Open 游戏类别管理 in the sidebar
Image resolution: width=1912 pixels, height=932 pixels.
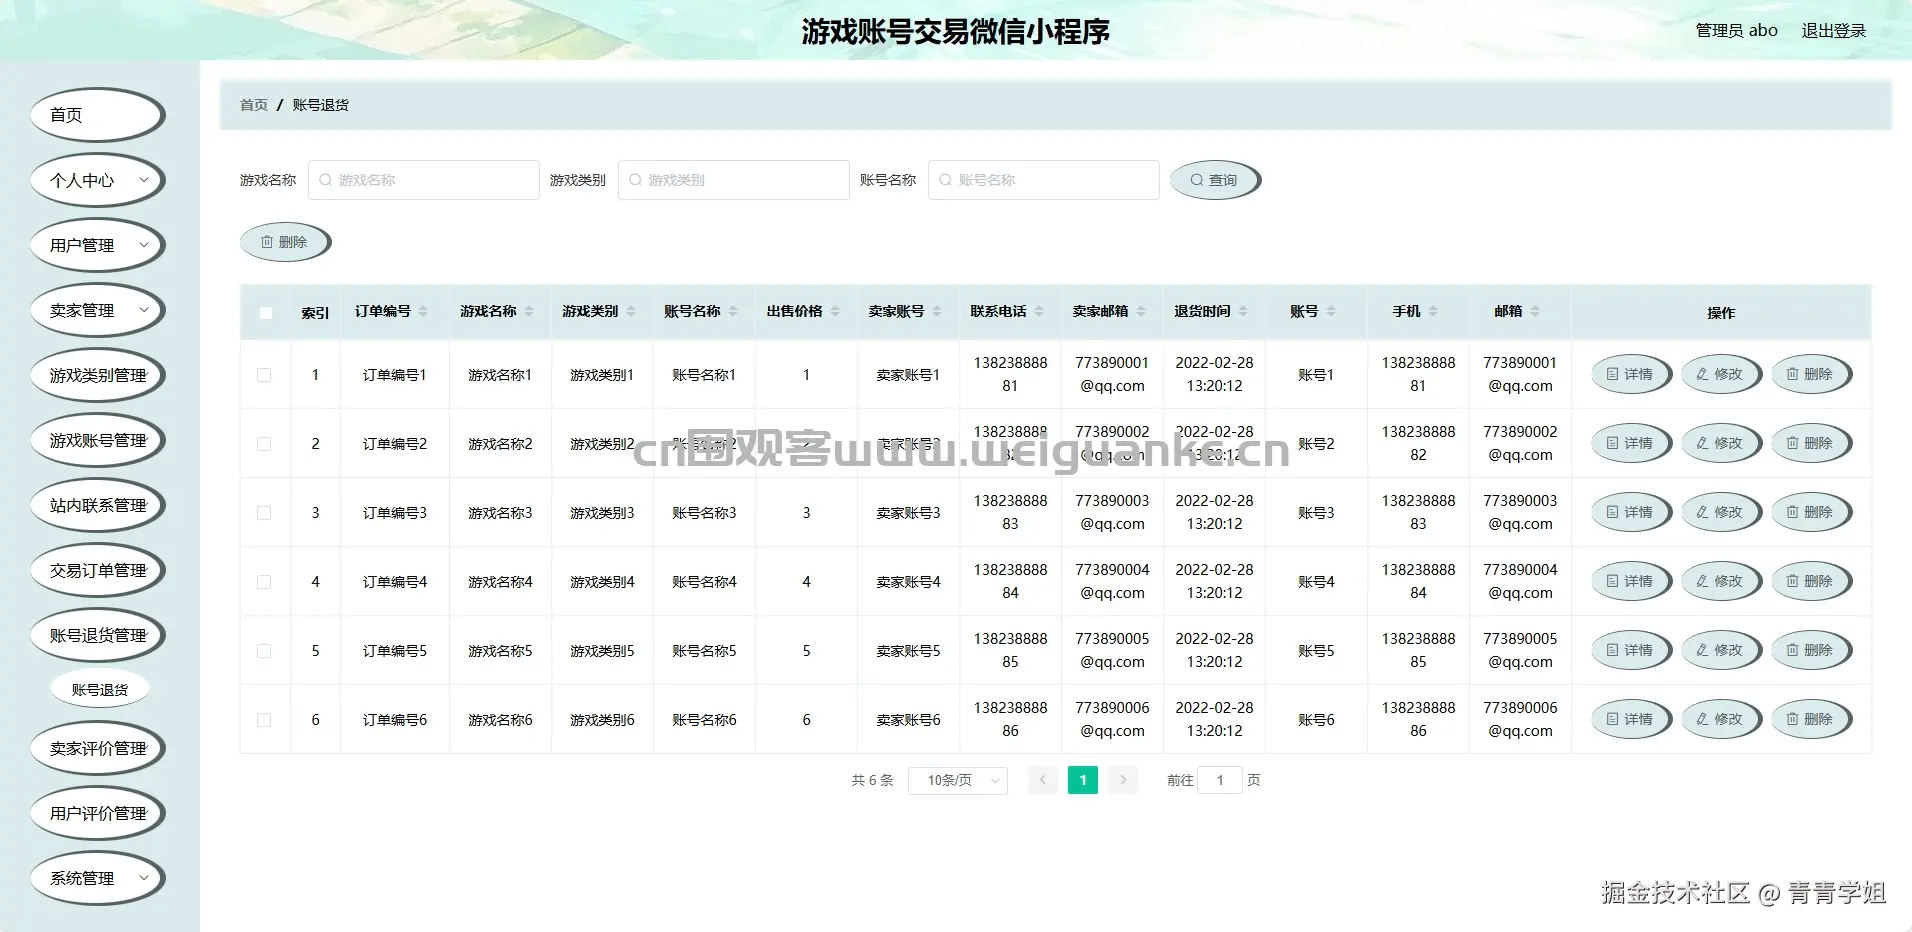(97, 375)
